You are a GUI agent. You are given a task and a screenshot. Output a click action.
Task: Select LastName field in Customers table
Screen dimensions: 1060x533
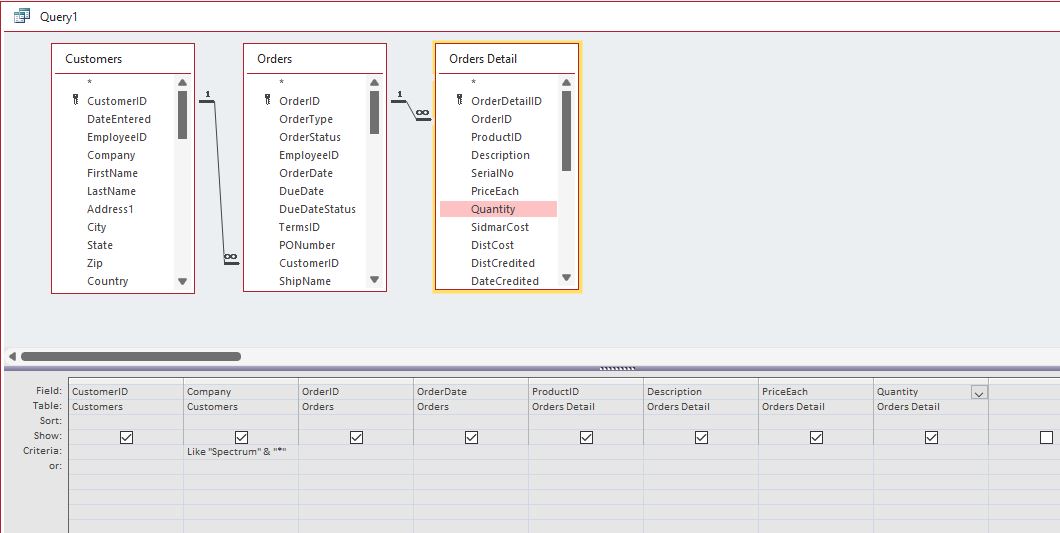[111, 191]
